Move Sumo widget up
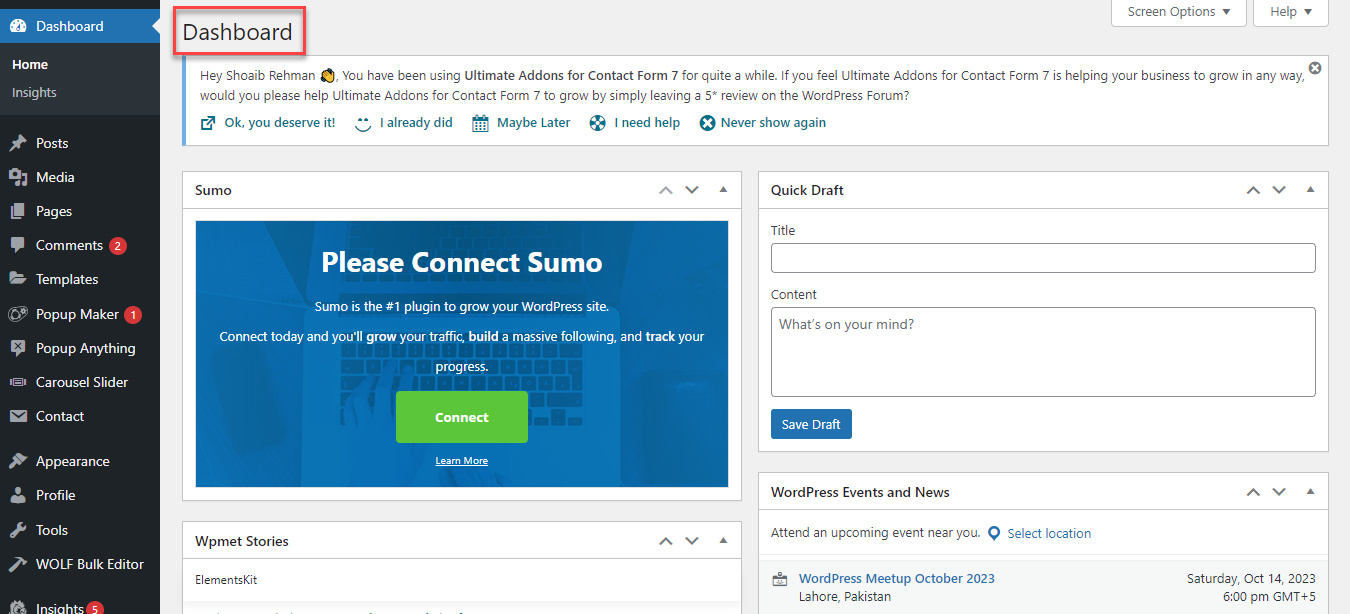1350x614 pixels. (666, 190)
